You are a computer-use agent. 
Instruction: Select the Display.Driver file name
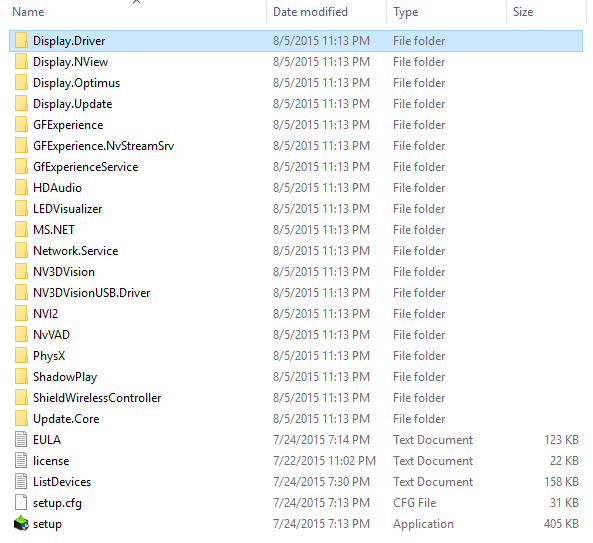tap(69, 41)
